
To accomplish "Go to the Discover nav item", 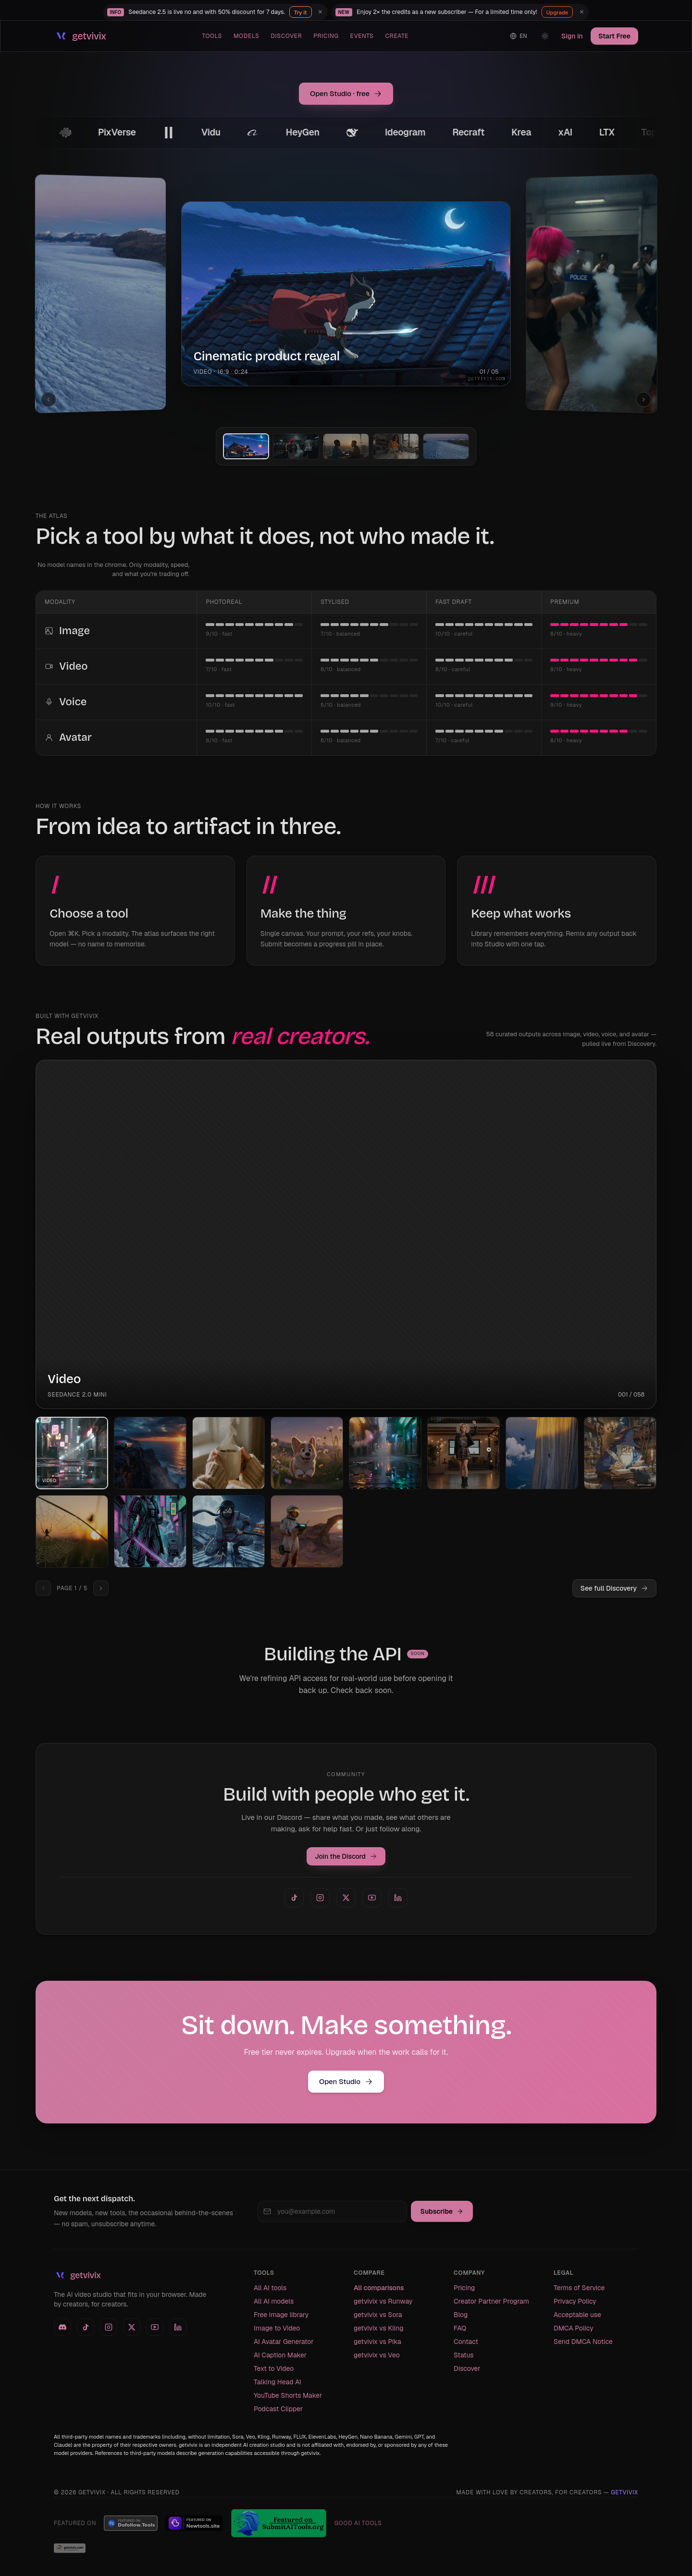I will click(286, 36).
